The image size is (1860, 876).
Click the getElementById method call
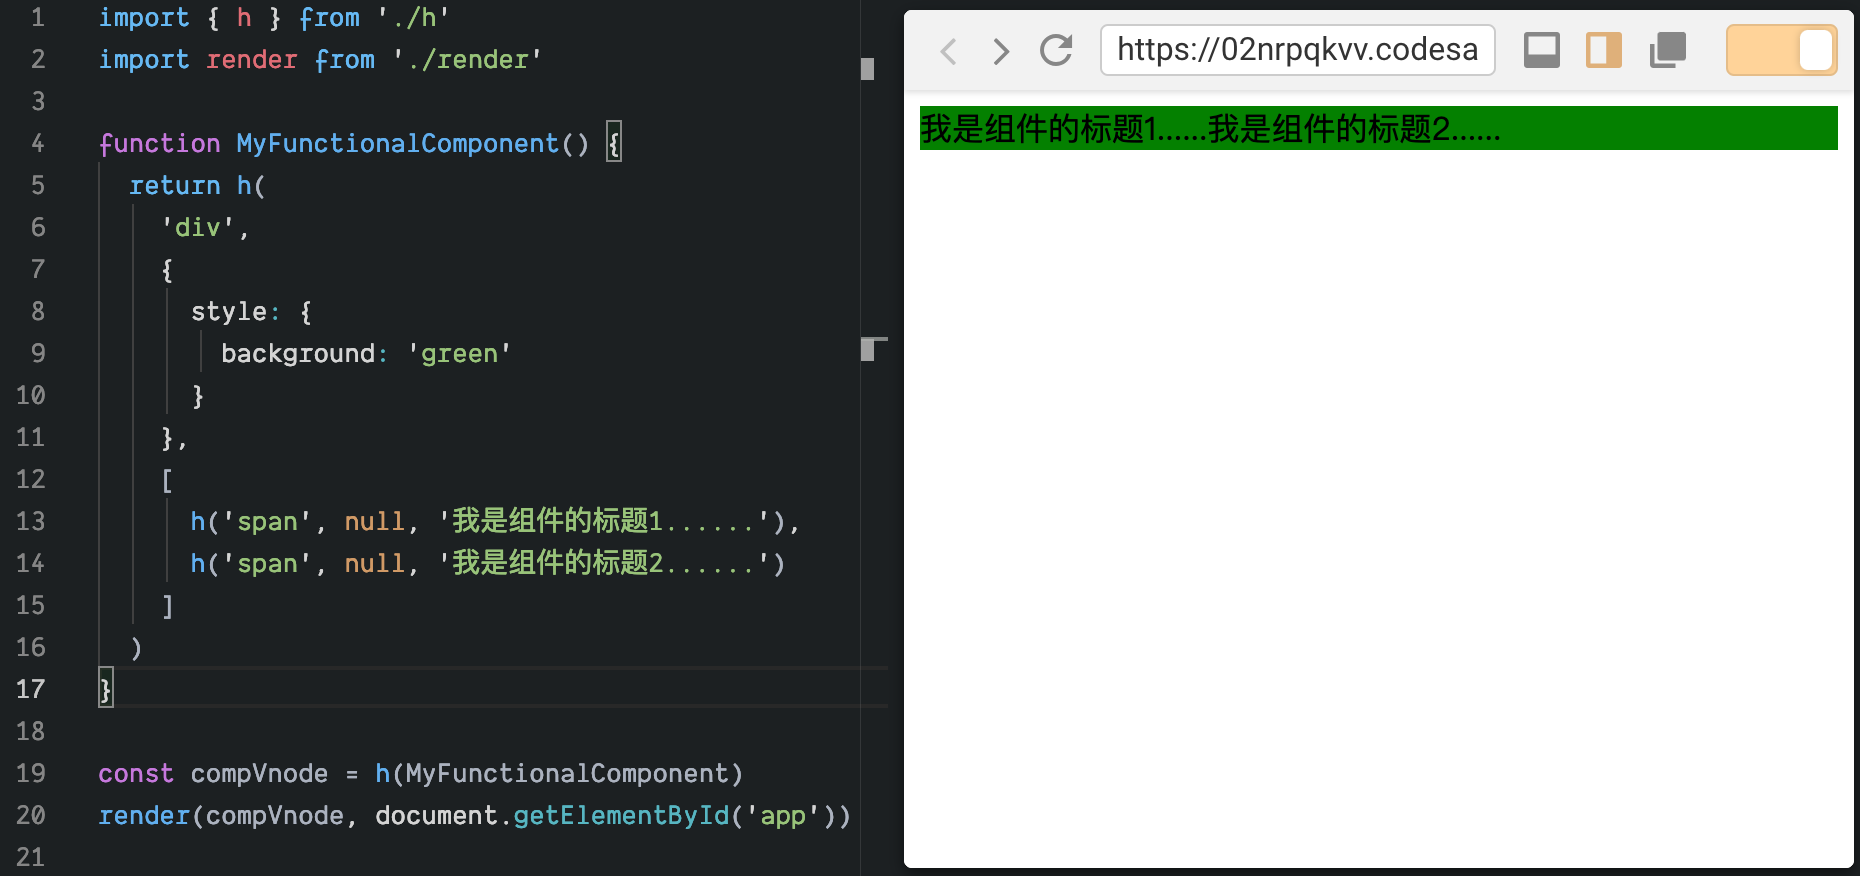(620, 816)
